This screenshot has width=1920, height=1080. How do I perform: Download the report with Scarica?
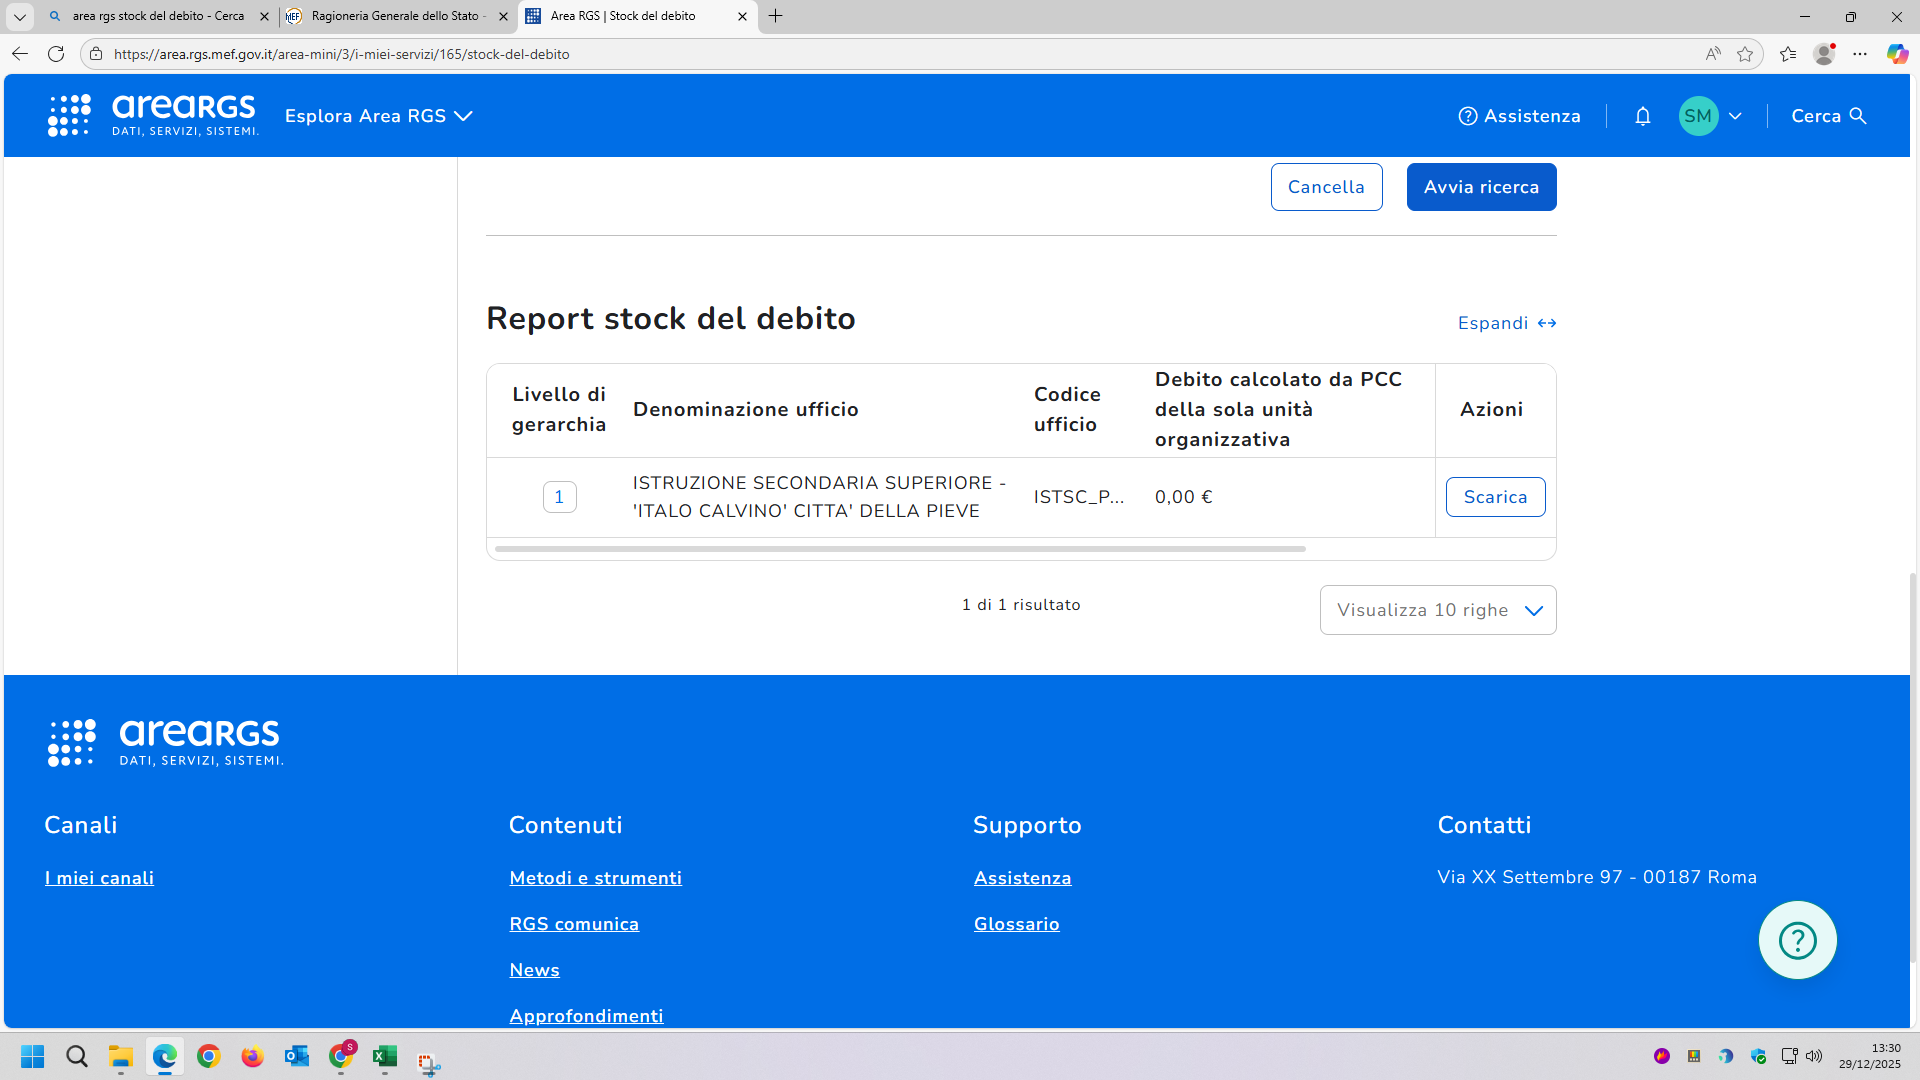click(x=1495, y=497)
